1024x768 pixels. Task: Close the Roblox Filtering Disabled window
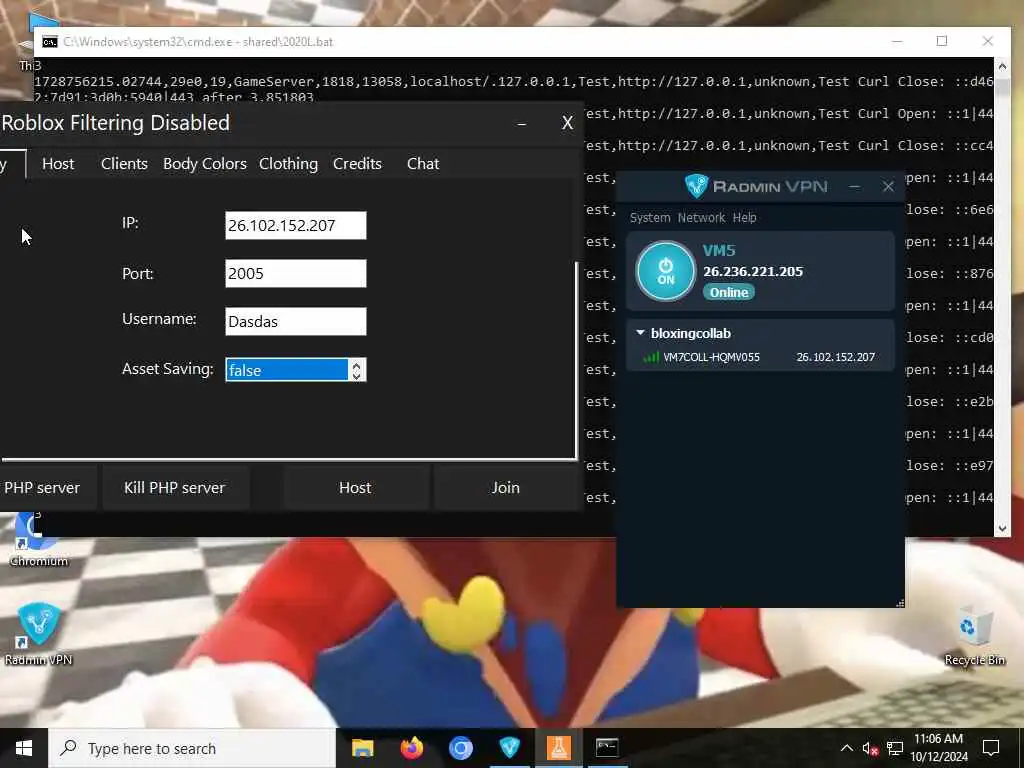(568, 123)
